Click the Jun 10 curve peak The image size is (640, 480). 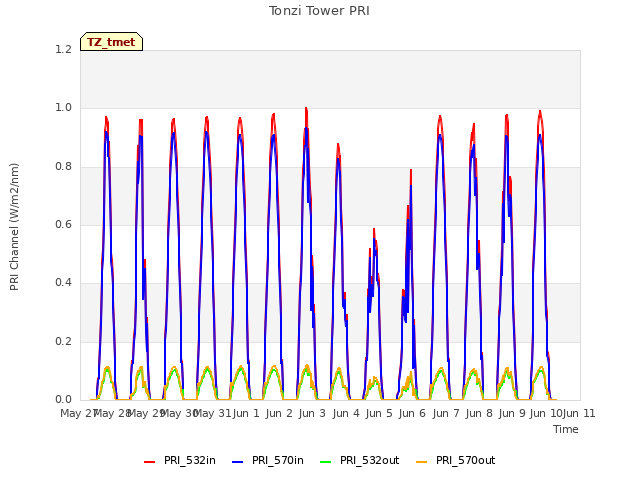[x=540, y=112]
